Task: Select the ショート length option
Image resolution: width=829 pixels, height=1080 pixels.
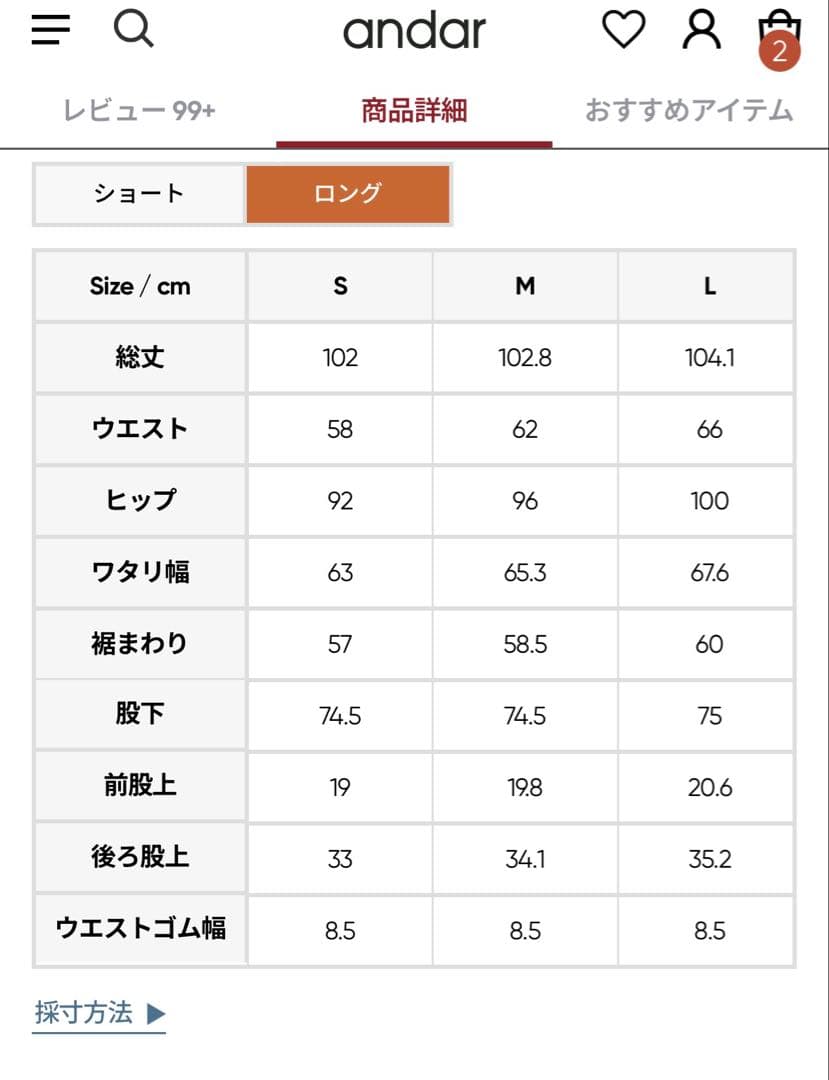Action: [140, 194]
